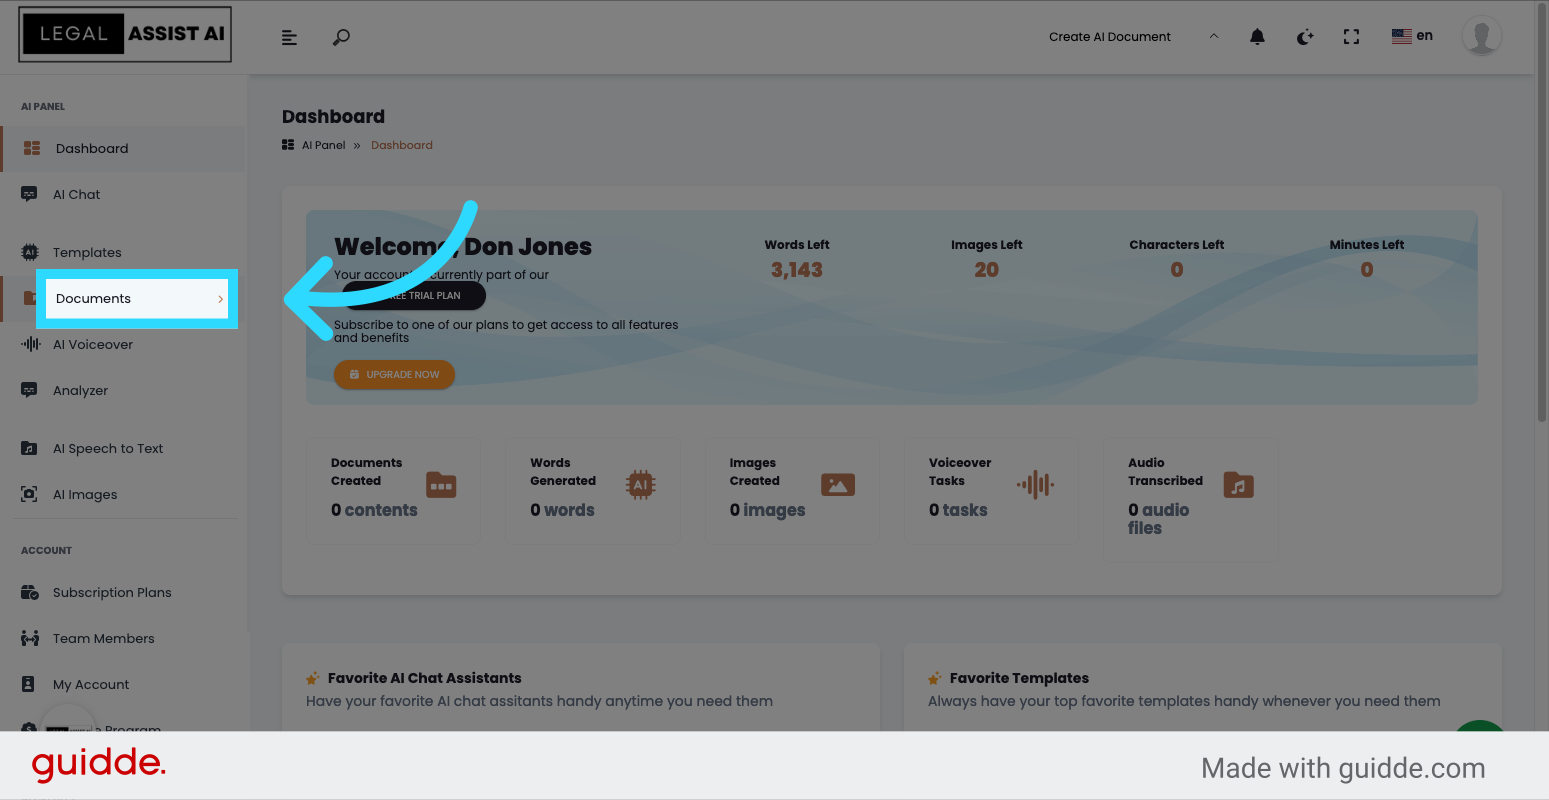Click the chevron beside Create AI Document
Screen dimensions: 1549x800
pyautogui.click(x=1214, y=36)
